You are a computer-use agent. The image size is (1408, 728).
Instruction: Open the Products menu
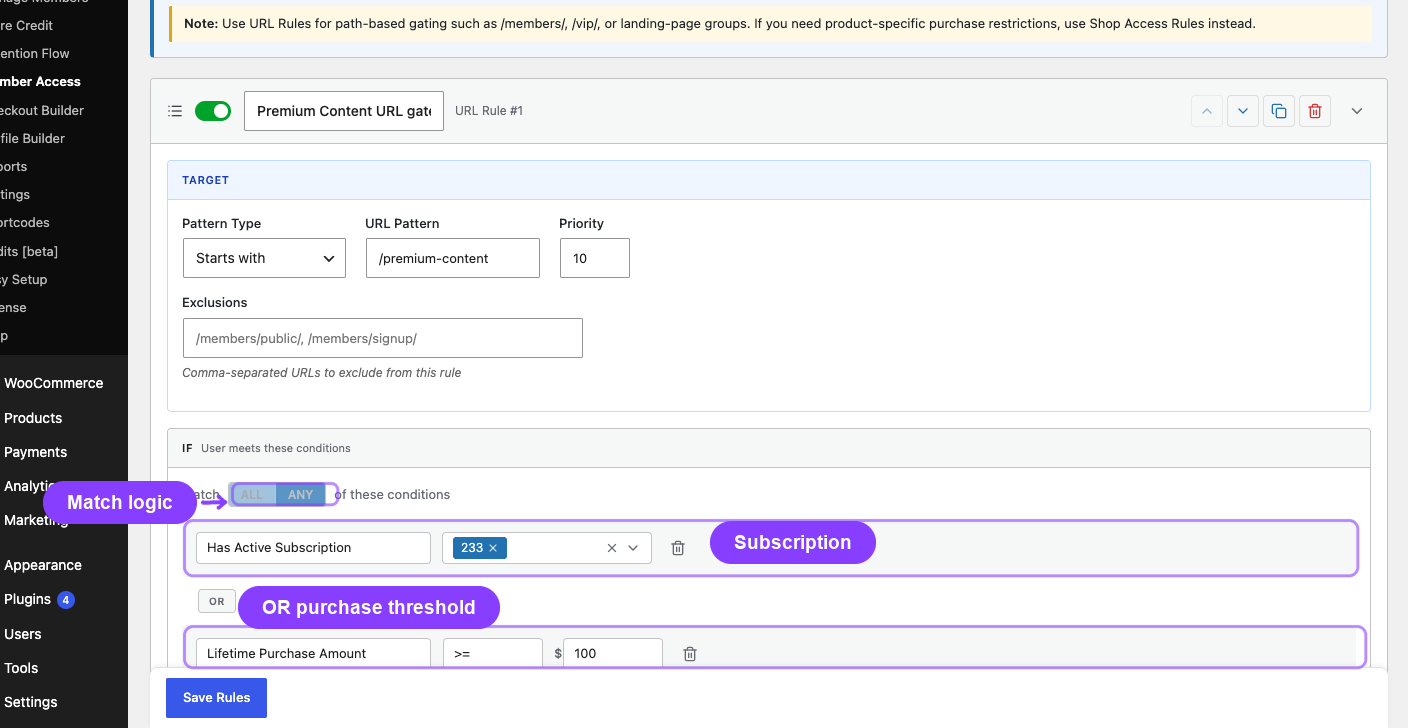(x=33, y=418)
